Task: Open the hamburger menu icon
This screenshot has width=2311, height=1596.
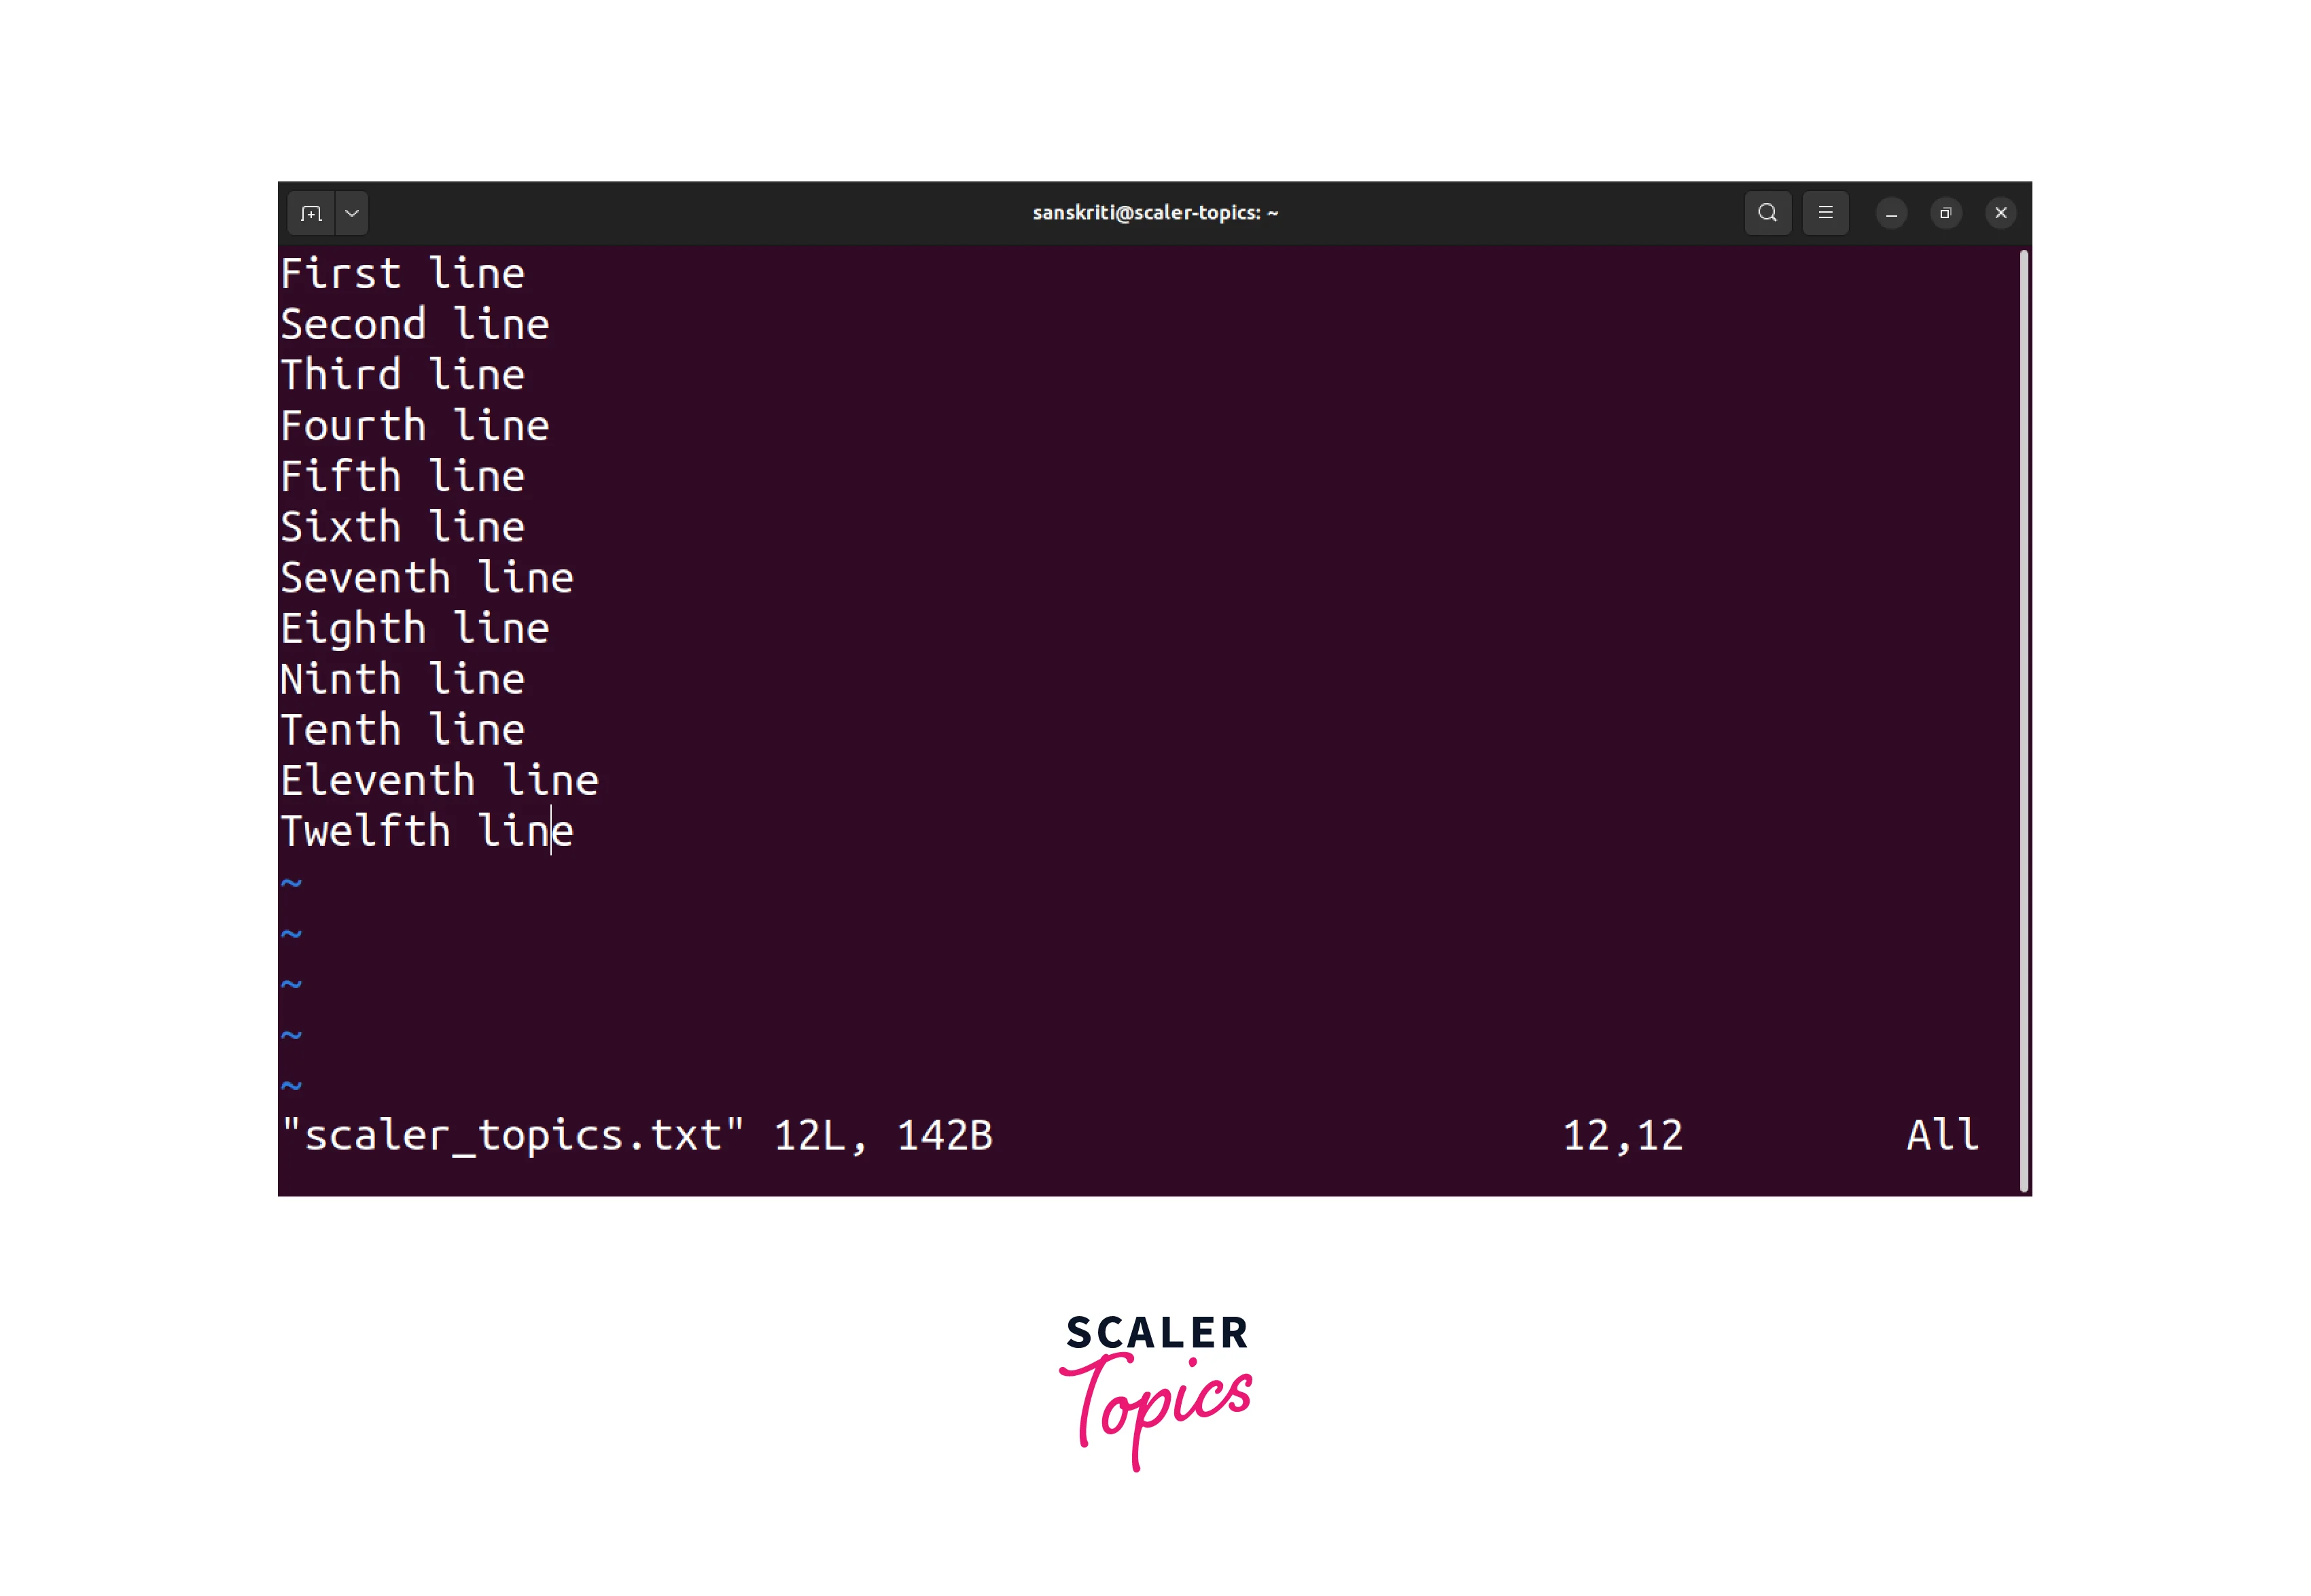Action: (x=1827, y=213)
